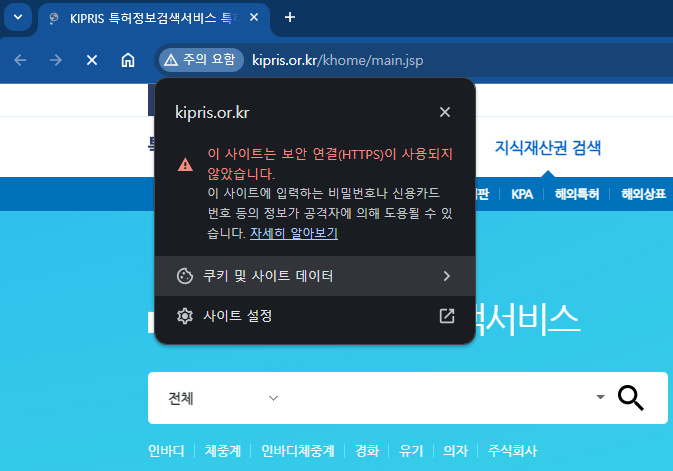Image resolution: width=673 pixels, height=471 pixels.
Task: Open 사이트 설정 from the popup
Action: click(315, 316)
